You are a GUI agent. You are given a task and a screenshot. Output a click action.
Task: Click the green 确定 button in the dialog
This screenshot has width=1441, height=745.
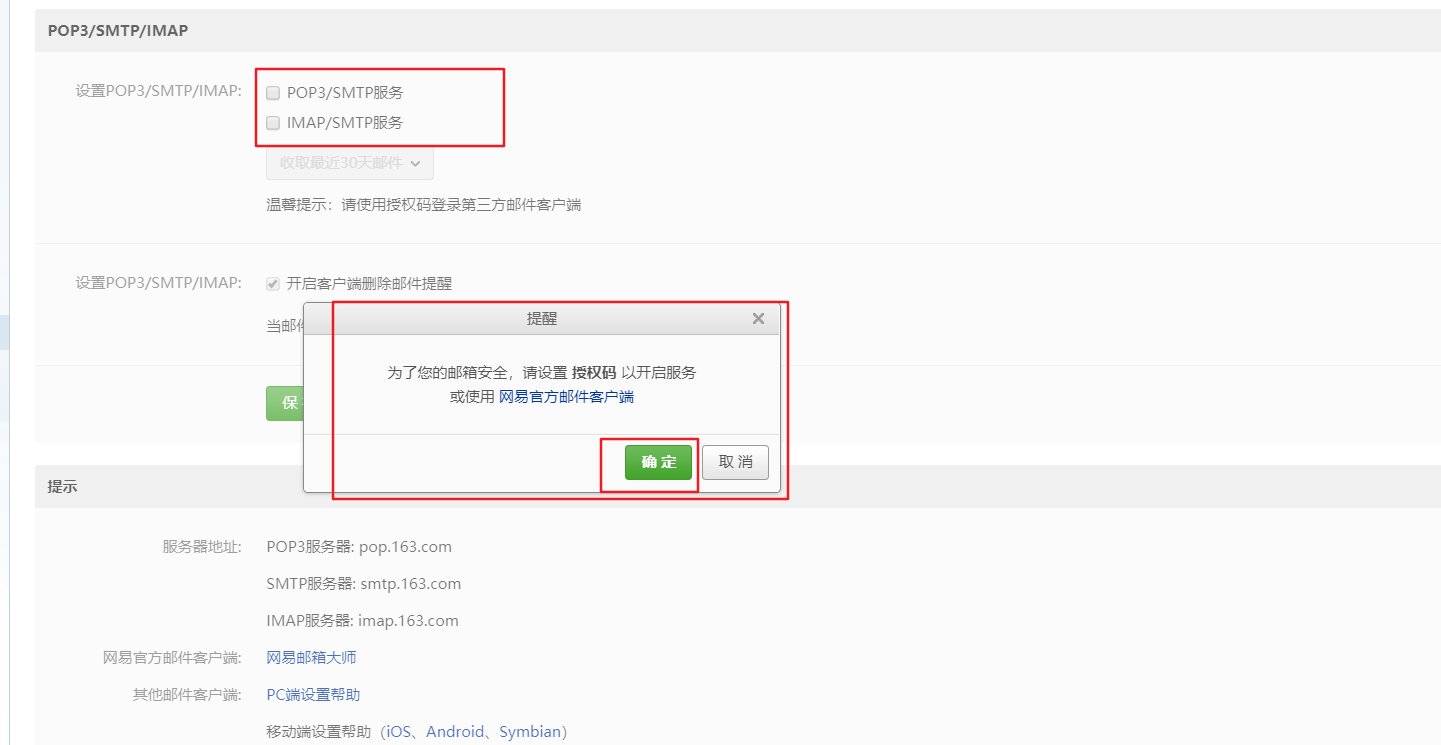click(x=657, y=462)
